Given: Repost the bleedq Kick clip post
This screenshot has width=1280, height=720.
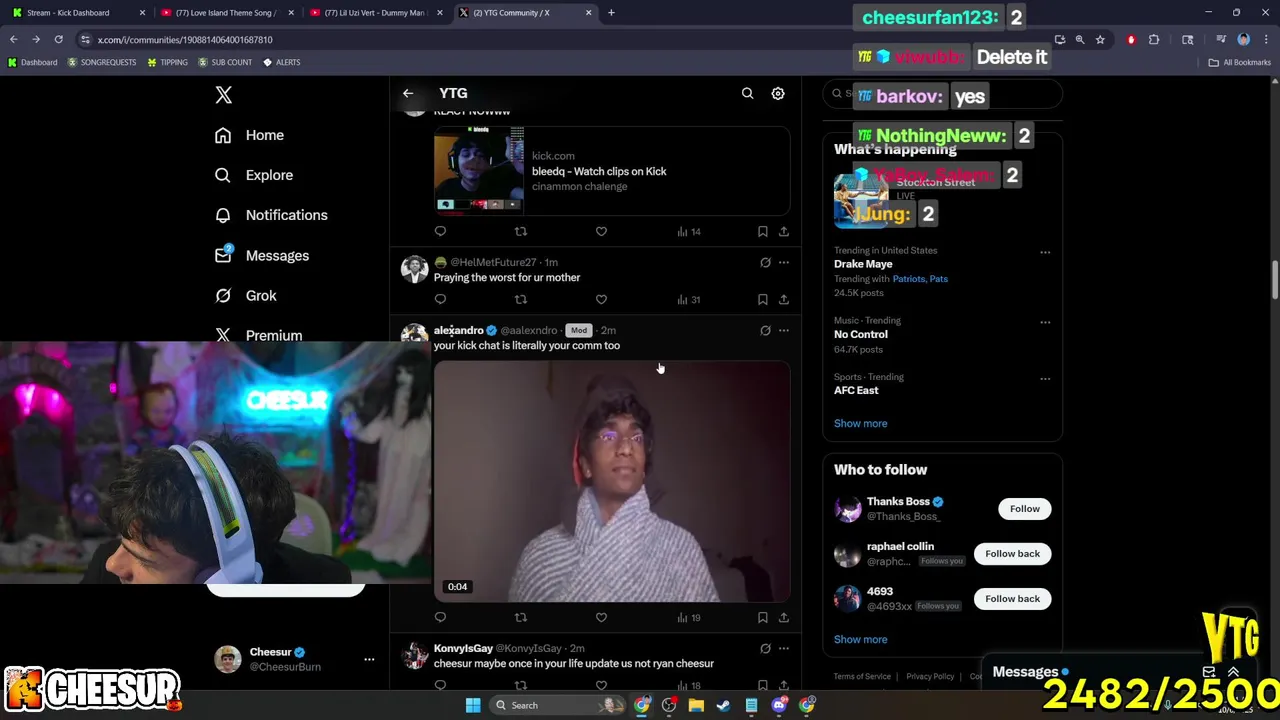Looking at the screenshot, I should (x=520, y=232).
